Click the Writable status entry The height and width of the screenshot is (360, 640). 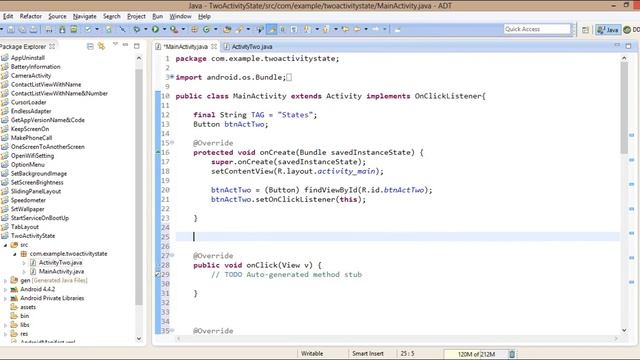coord(312,354)
